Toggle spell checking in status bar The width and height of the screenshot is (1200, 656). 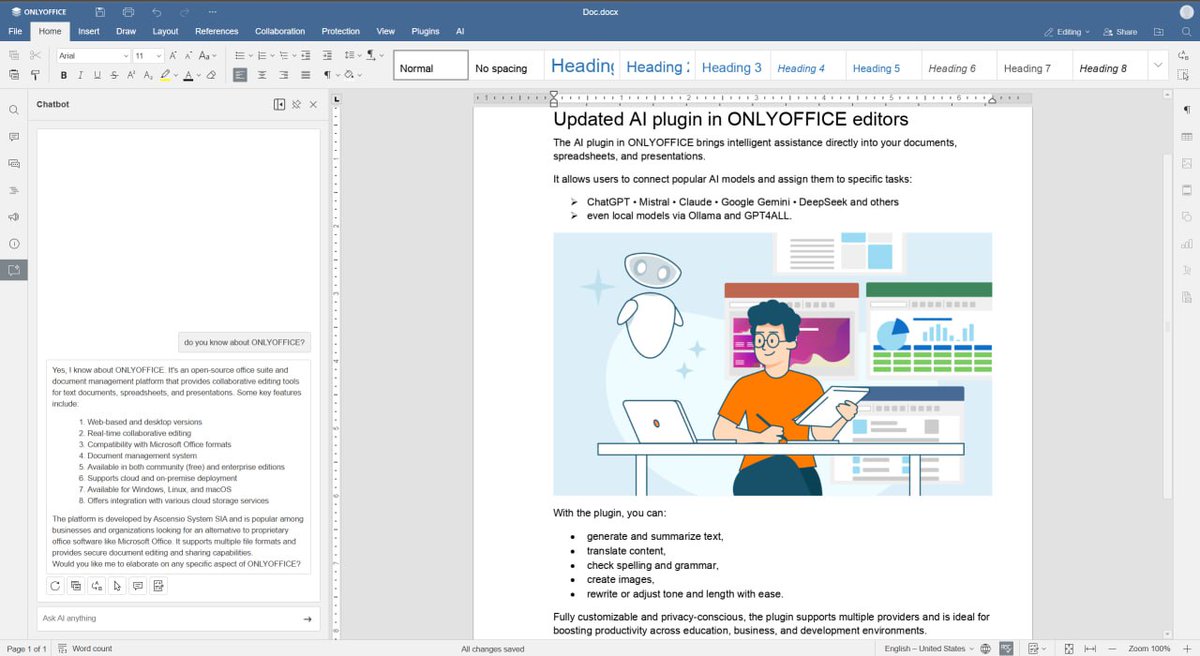pos(1007,649)
